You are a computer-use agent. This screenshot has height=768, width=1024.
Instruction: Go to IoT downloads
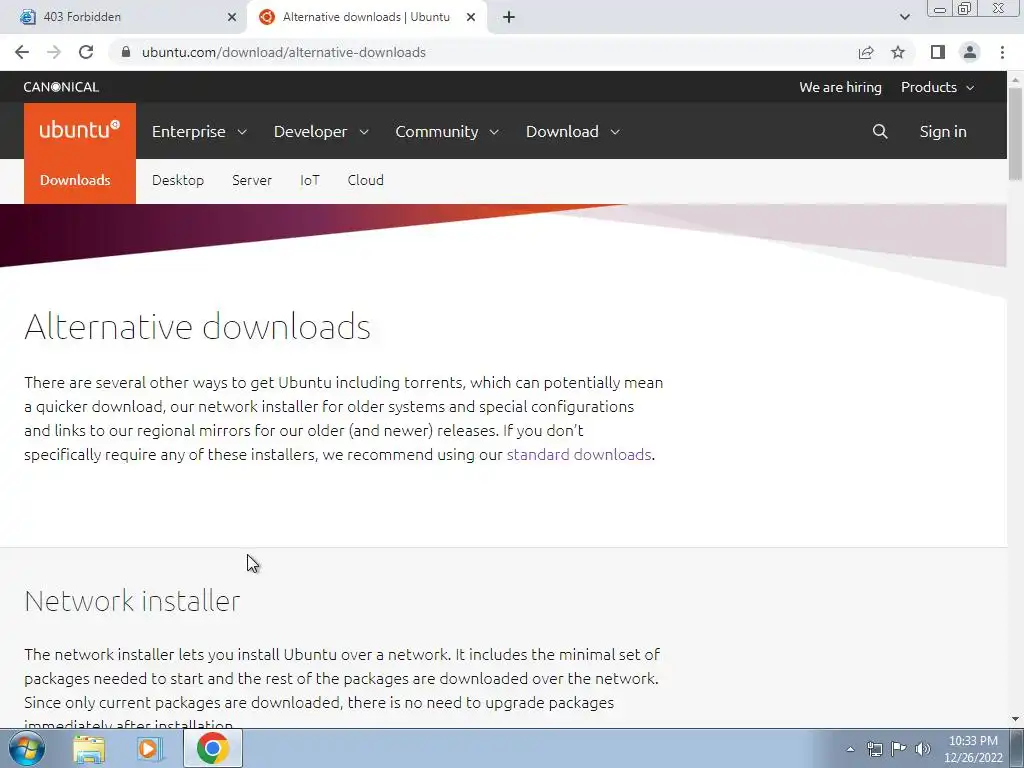310,180
